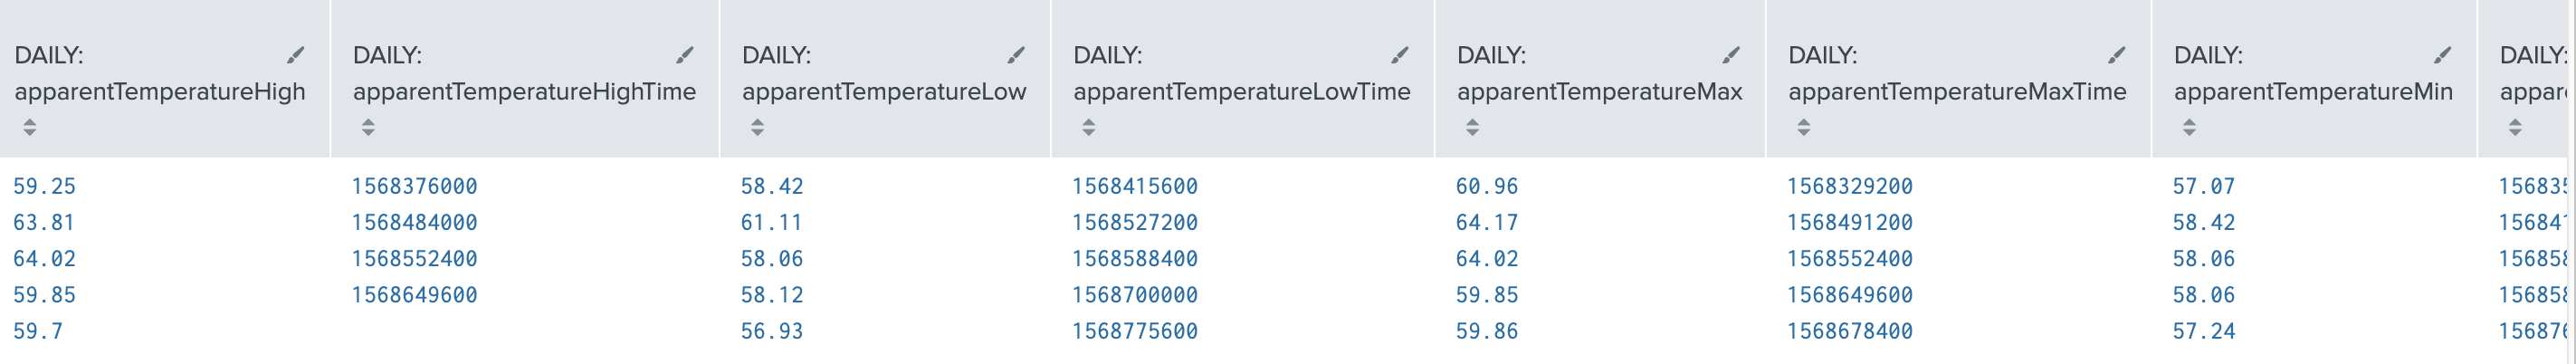Edit the apparentTemperatureLow column name
Image resolution: width=2576 pixels, height=364 pixels.
[x=1016, y=55]
